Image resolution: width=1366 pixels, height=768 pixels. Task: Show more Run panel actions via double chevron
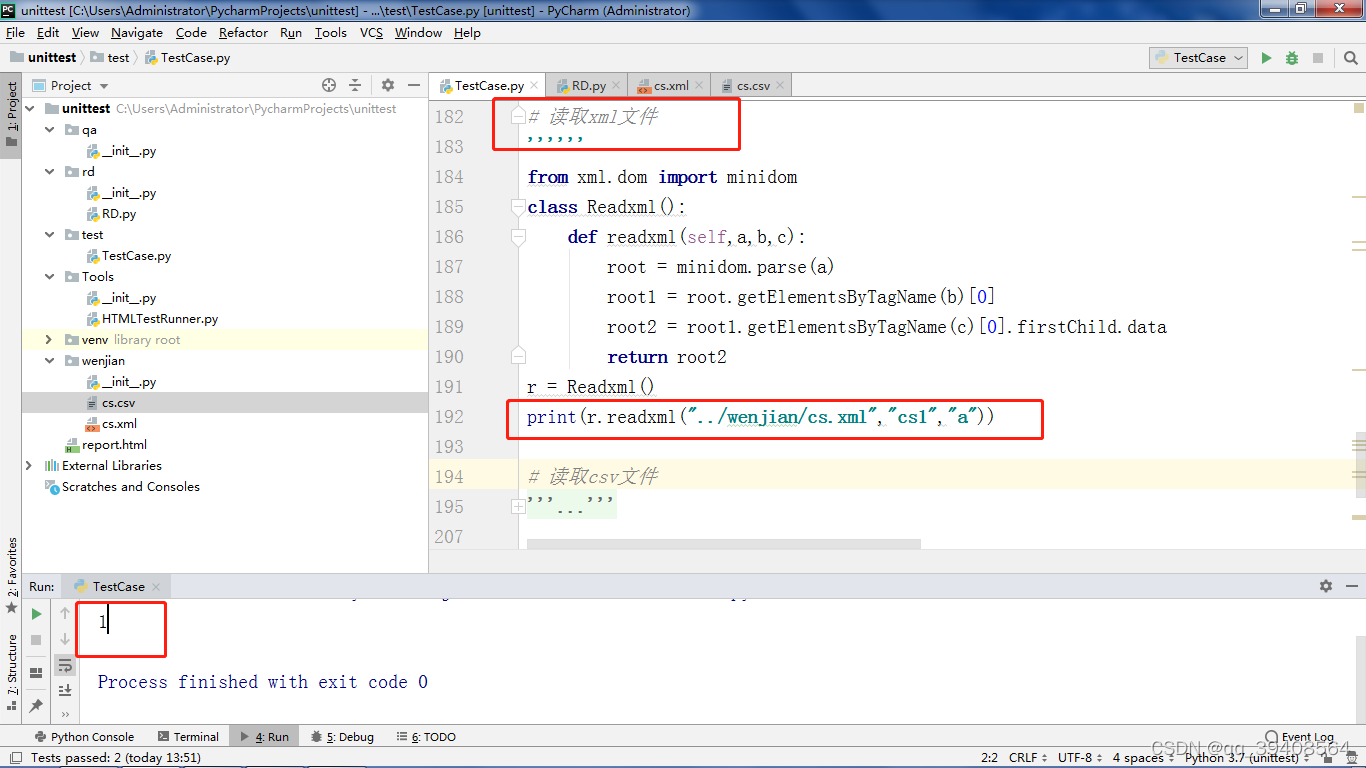[x=65, y=714]
